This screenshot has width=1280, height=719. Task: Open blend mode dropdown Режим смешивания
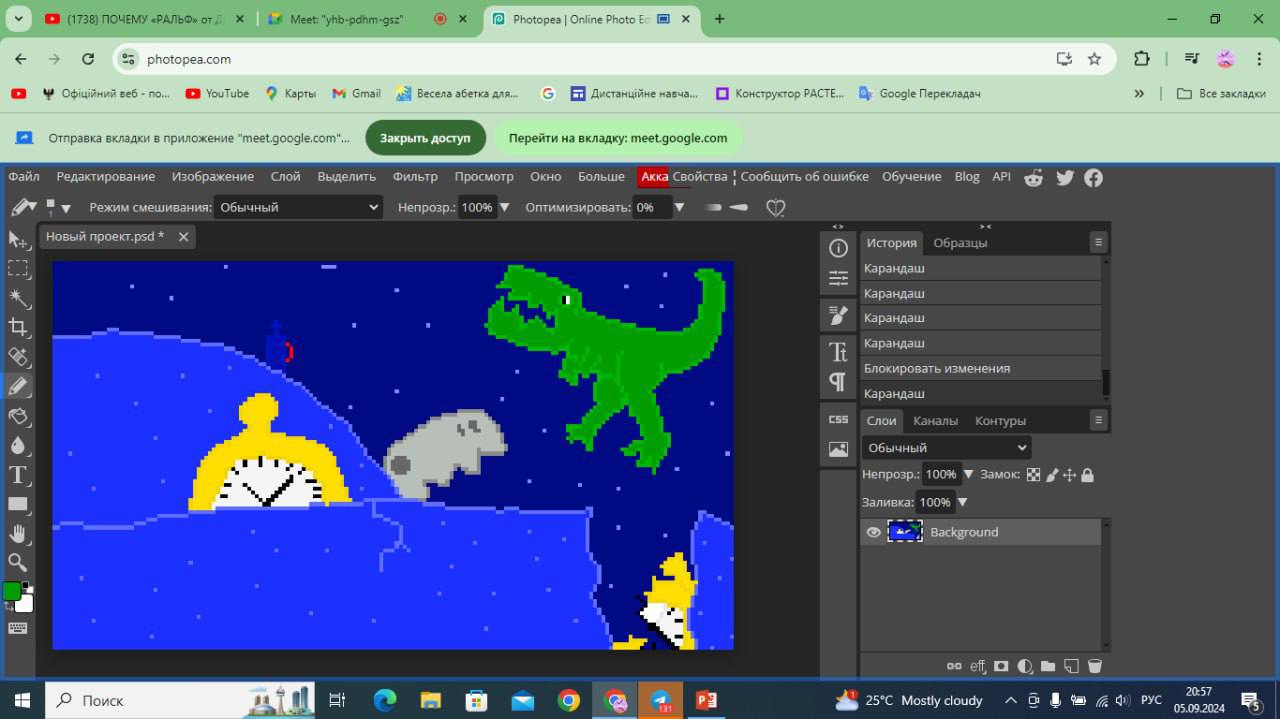[x=298, y=207]
